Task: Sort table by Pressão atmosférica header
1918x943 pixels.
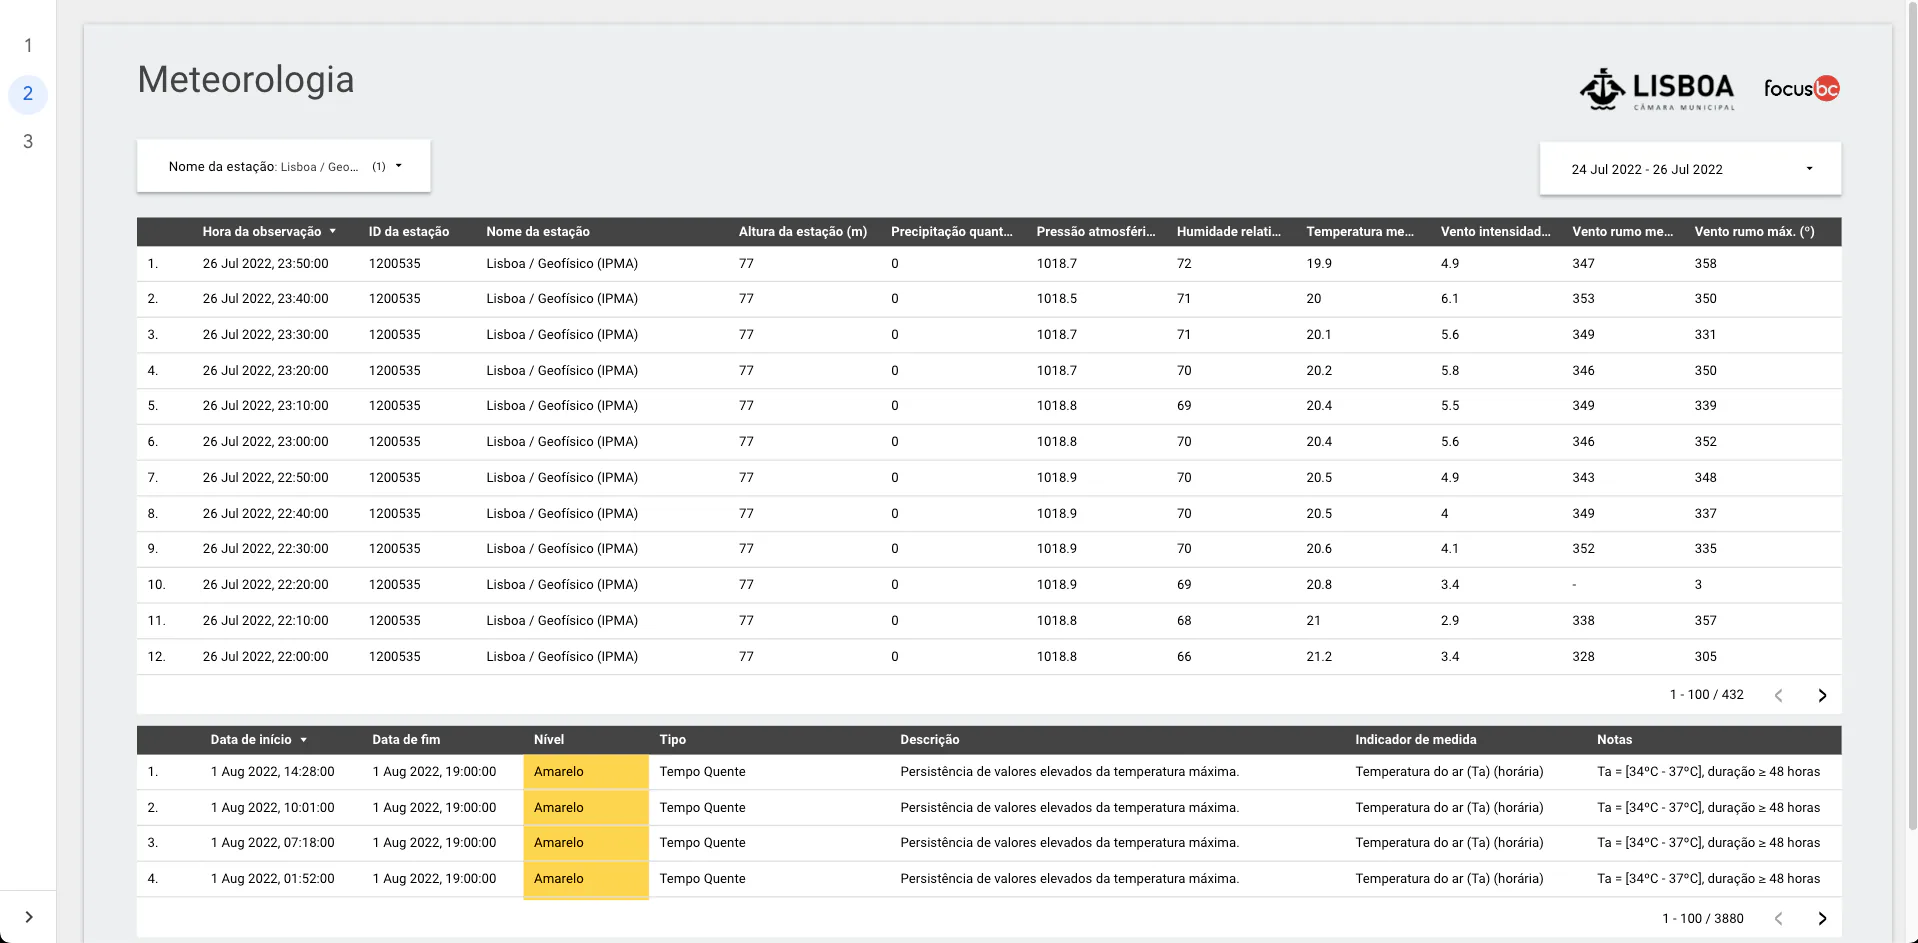Action: click(x=1095, y=232)
